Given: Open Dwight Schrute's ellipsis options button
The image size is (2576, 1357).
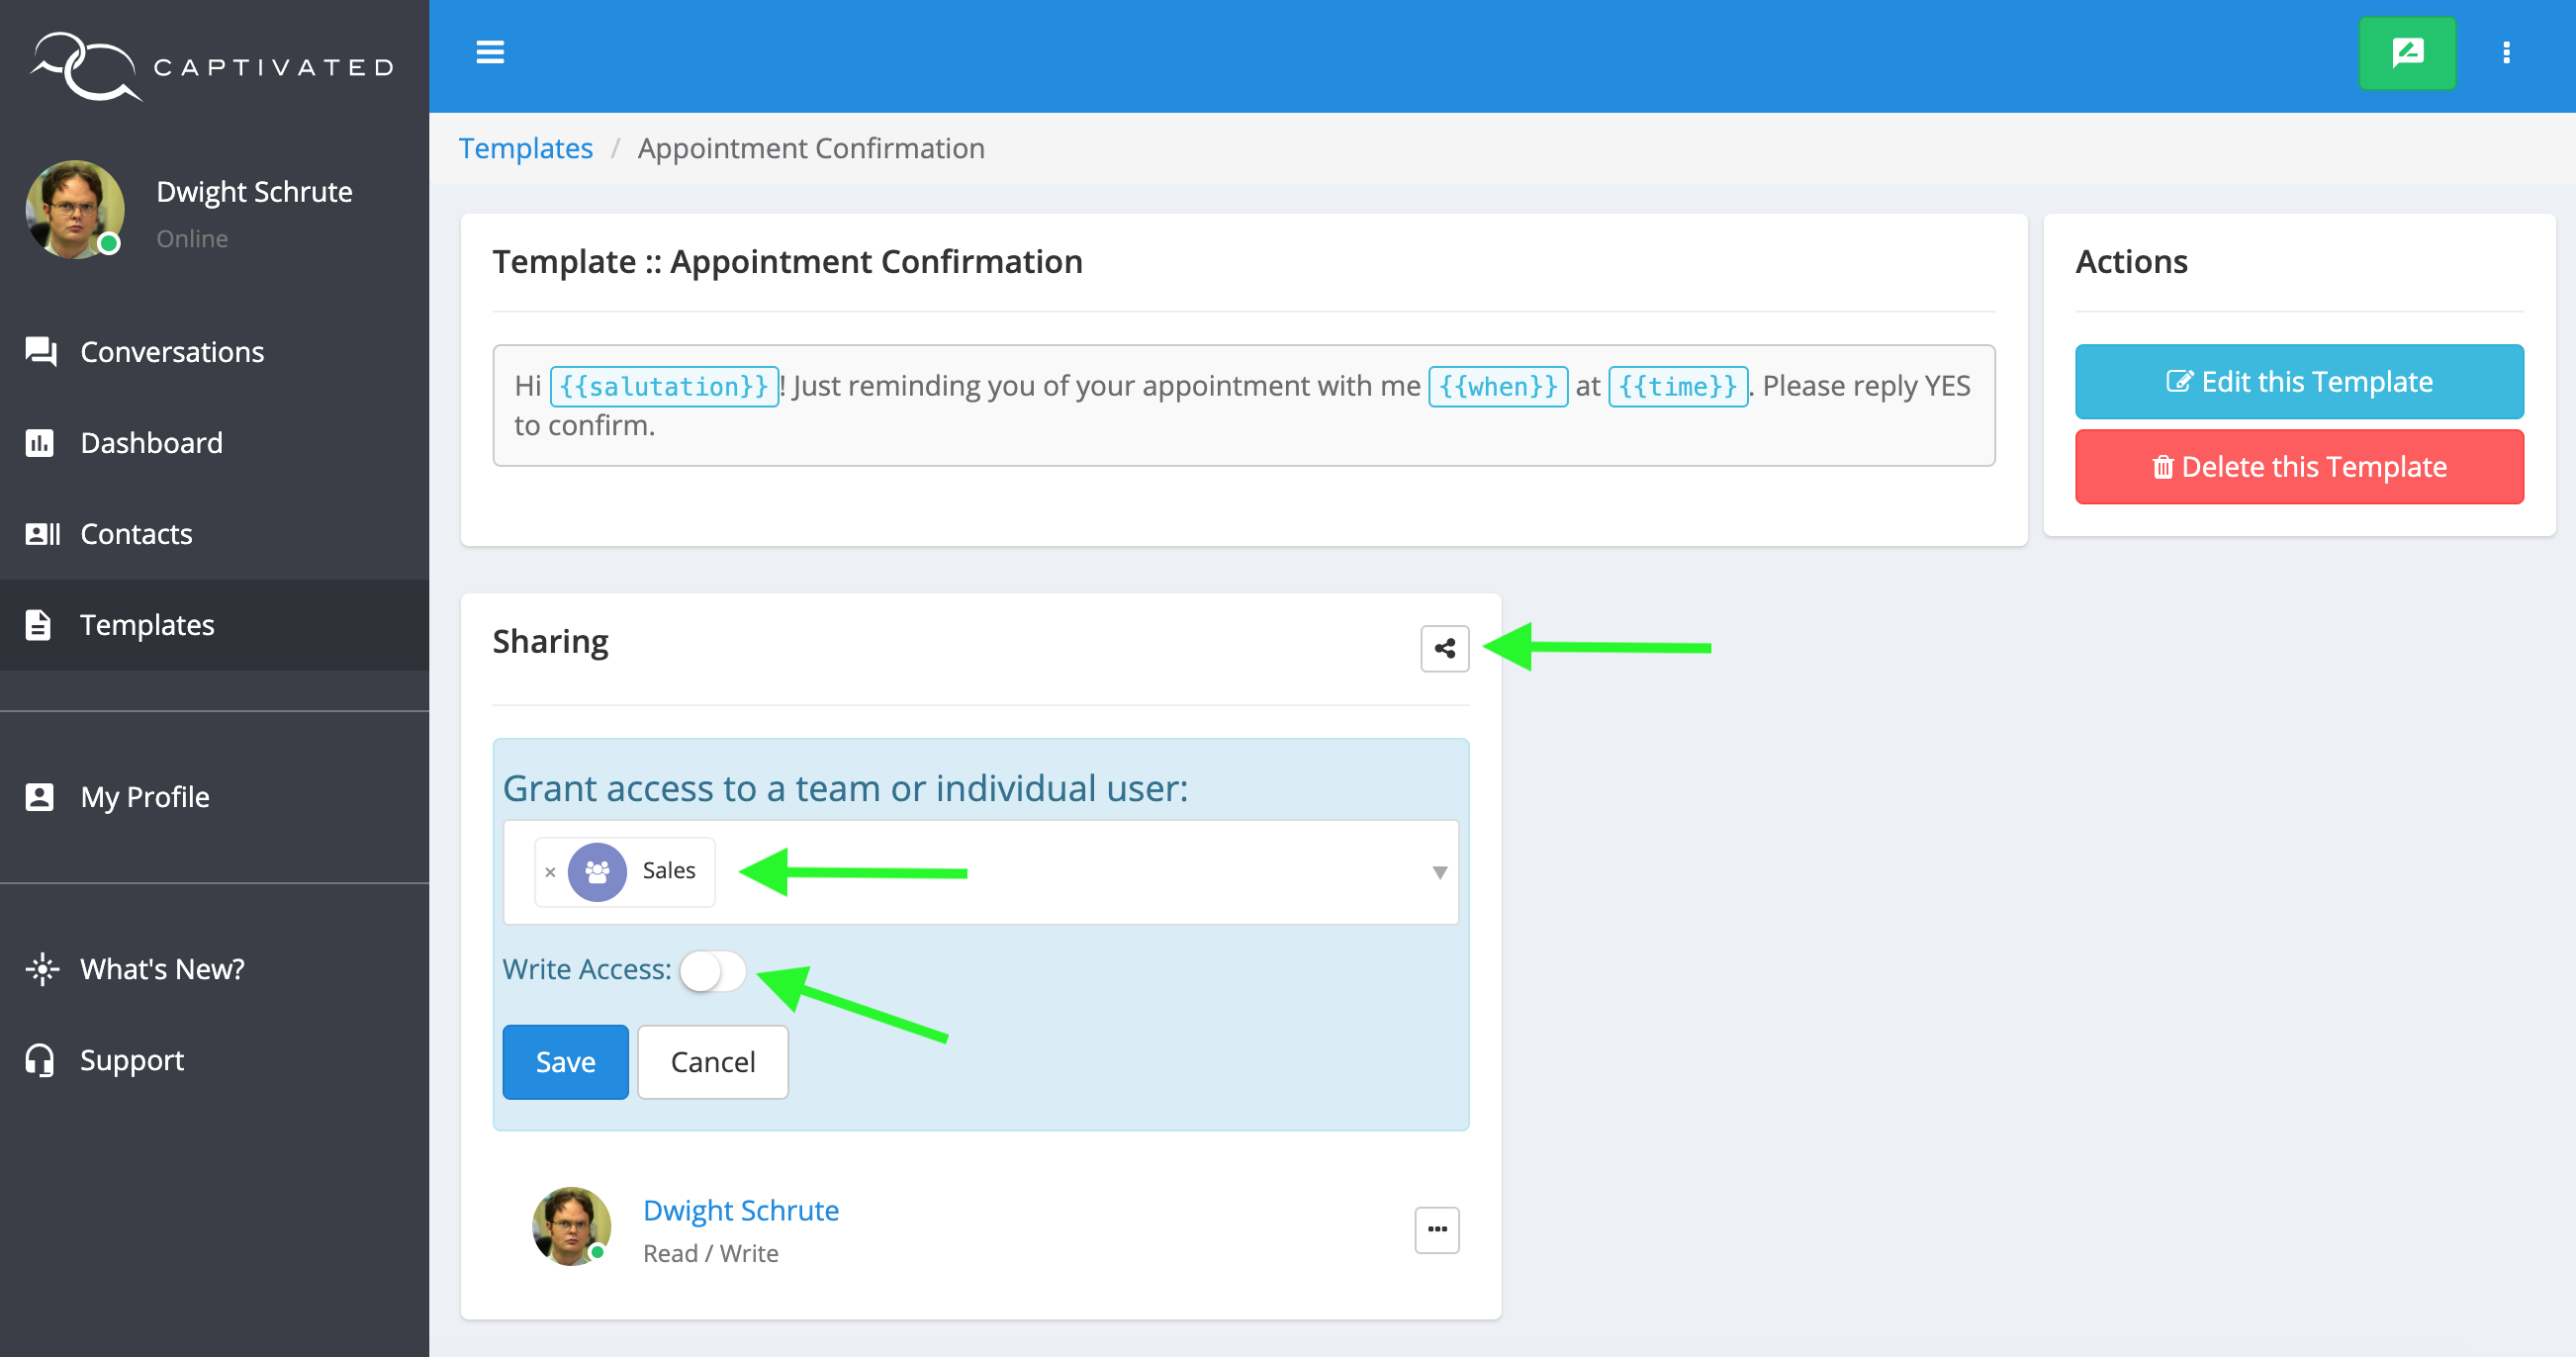Looking at the screenshot, I should pyautogui.click(x=1436, y=1229).
